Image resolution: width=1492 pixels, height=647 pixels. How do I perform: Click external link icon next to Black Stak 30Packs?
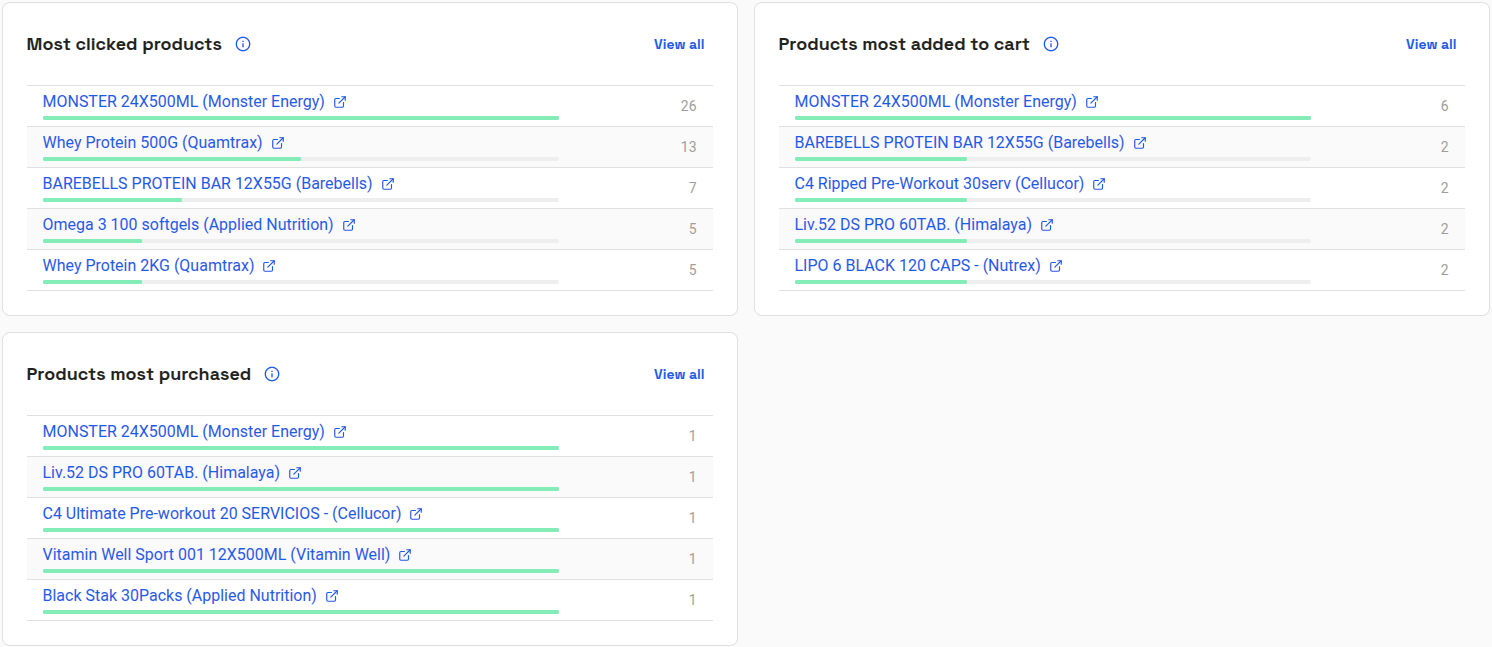click(x=332, y=596)
